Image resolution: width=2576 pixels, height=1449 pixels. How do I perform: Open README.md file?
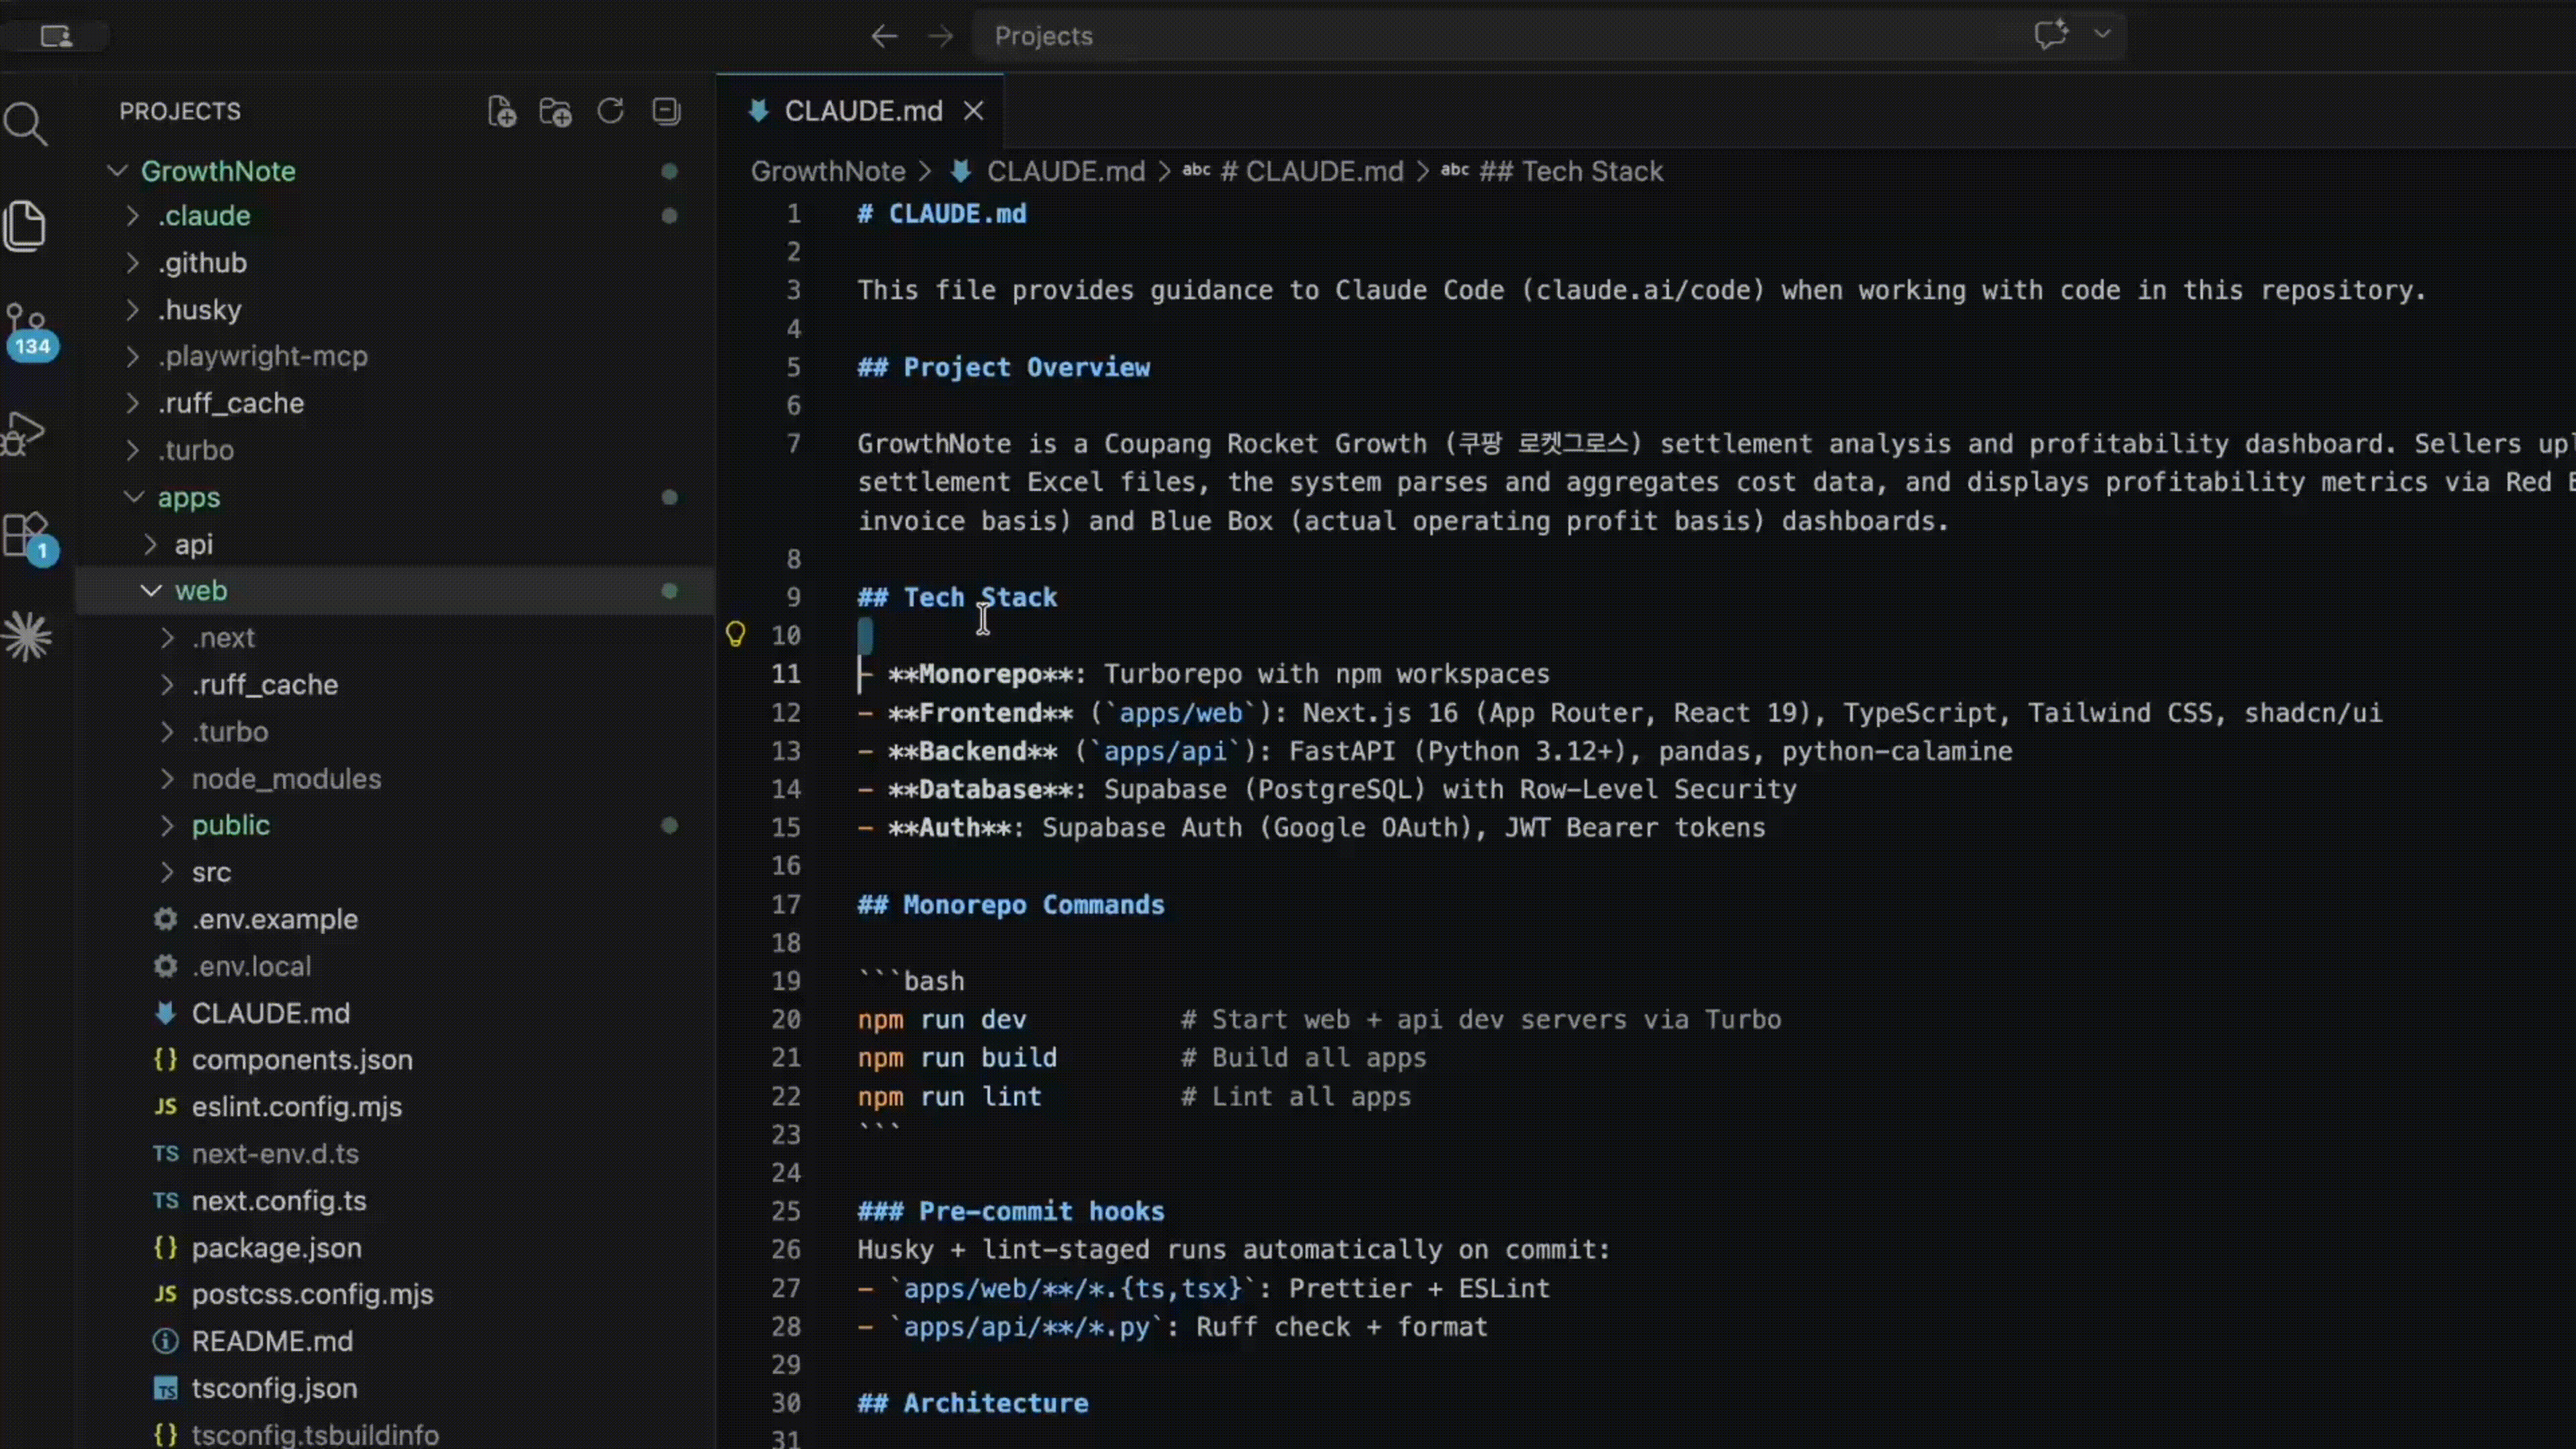(395, 1341)
